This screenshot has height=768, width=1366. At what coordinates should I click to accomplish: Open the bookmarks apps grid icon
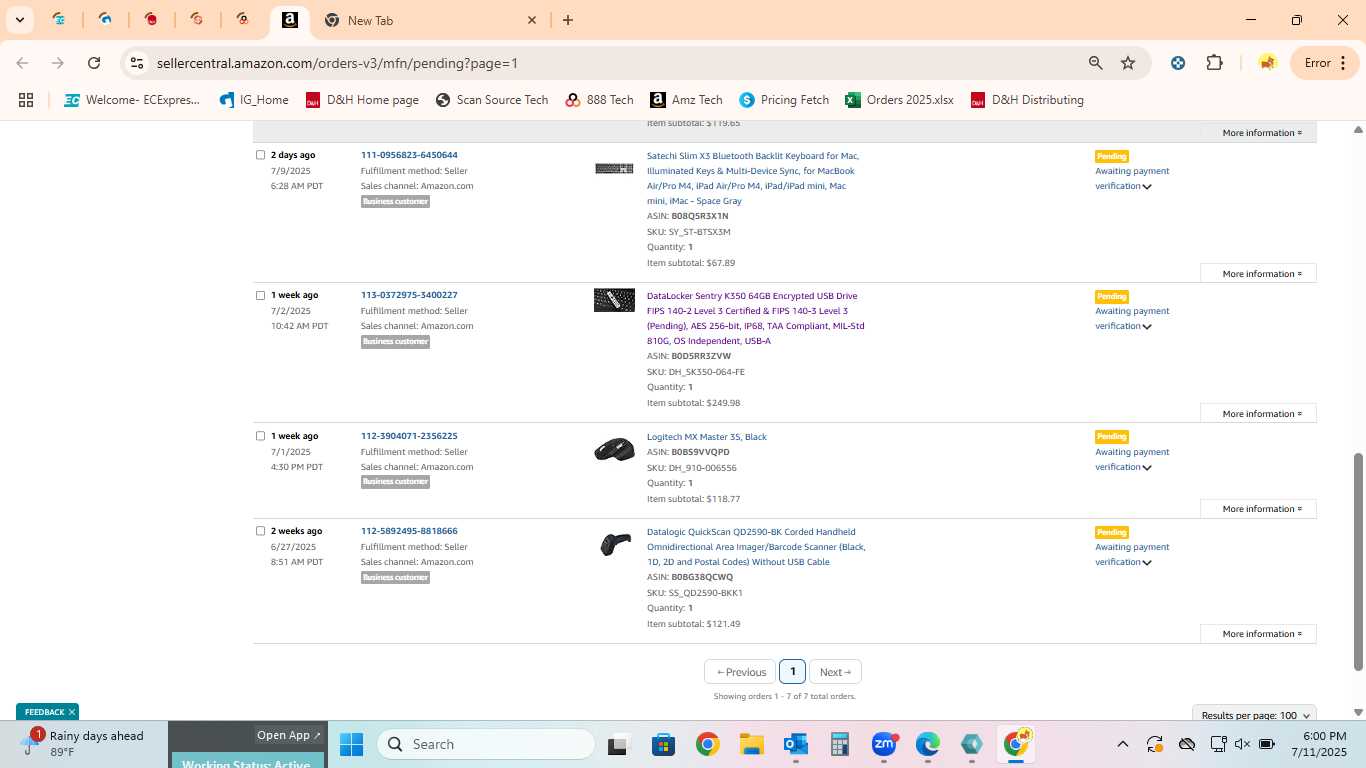pyautogui.click(x=26, y=100)
